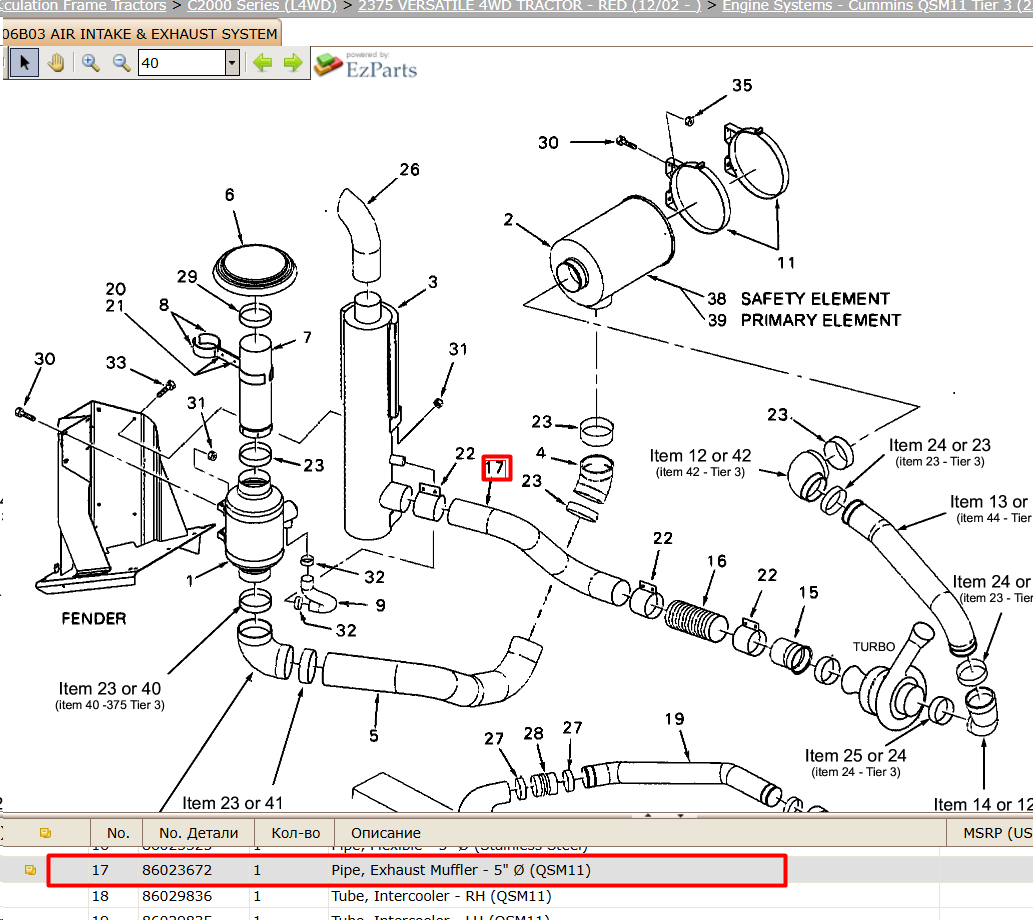1033x920 pixels.
Task: Click callout 5 under the intake pipe
Action: [374, 736]
